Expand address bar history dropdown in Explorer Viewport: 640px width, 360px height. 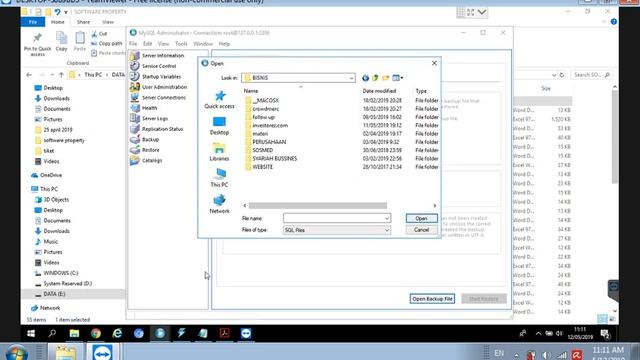[554, 75]
